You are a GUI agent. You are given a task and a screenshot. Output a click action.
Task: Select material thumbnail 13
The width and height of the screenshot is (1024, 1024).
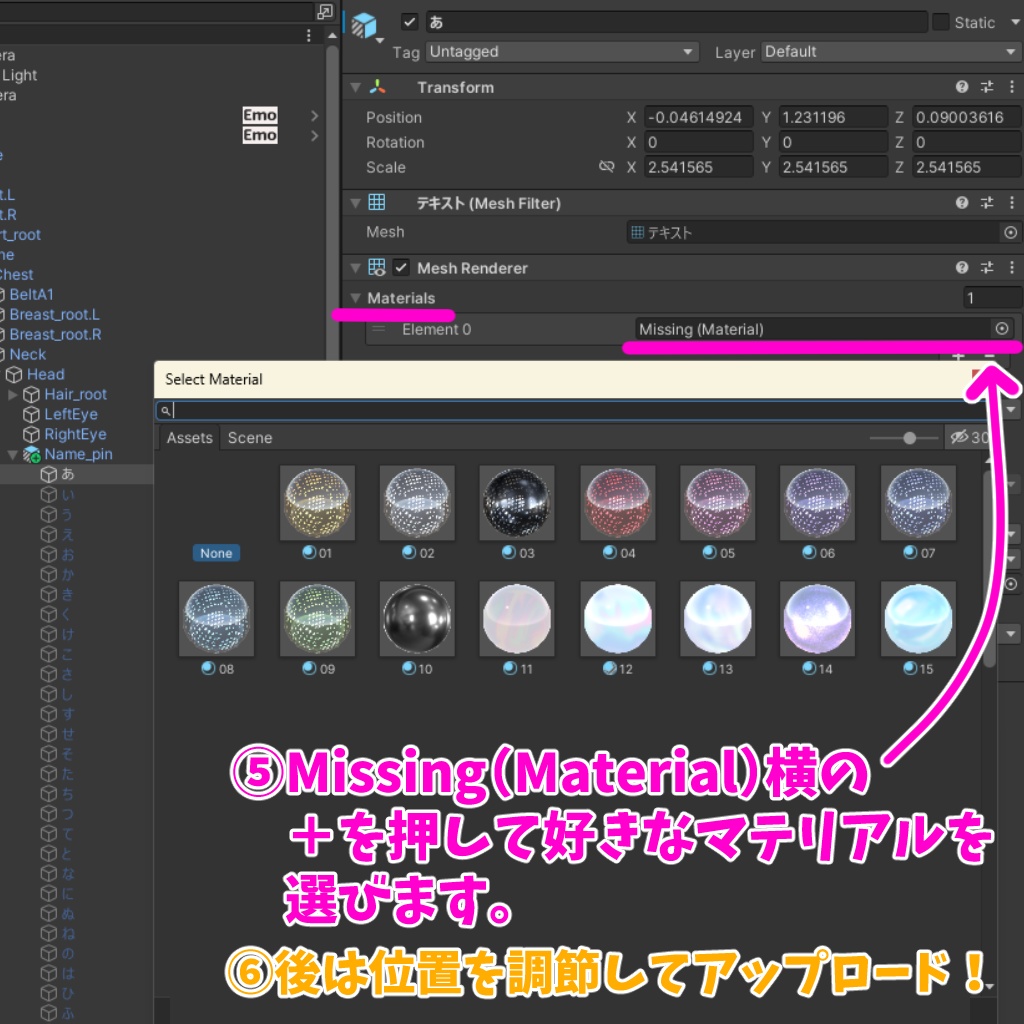(x=718, y=618)
